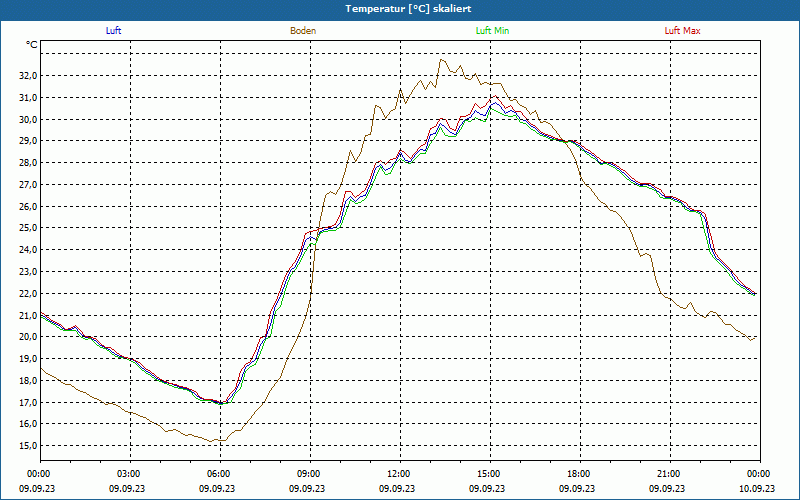Click the 23,0 y-axis value

click(x=27, y=272)
